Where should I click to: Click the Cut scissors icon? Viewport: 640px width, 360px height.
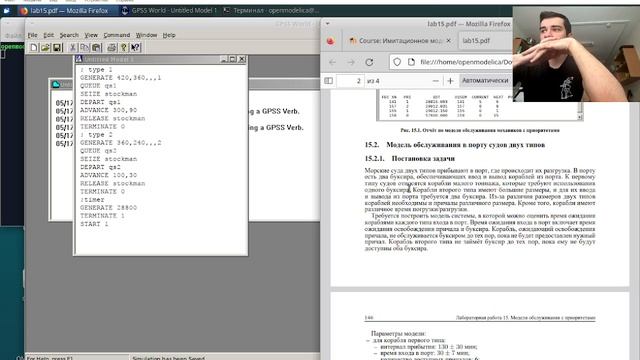coord(73,48)
